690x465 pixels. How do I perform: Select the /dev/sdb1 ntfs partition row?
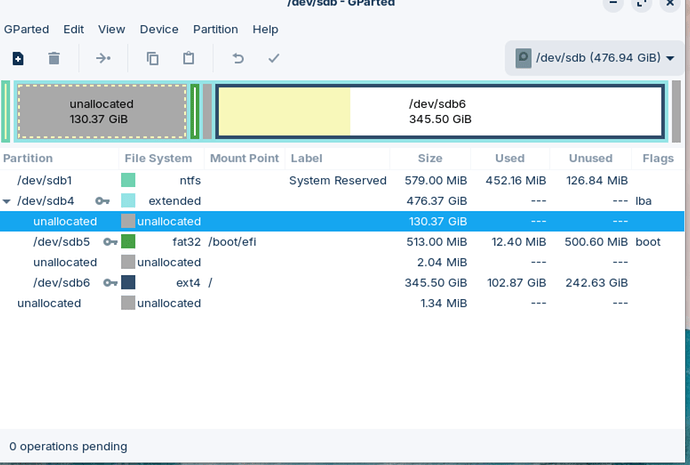(200, 180)
